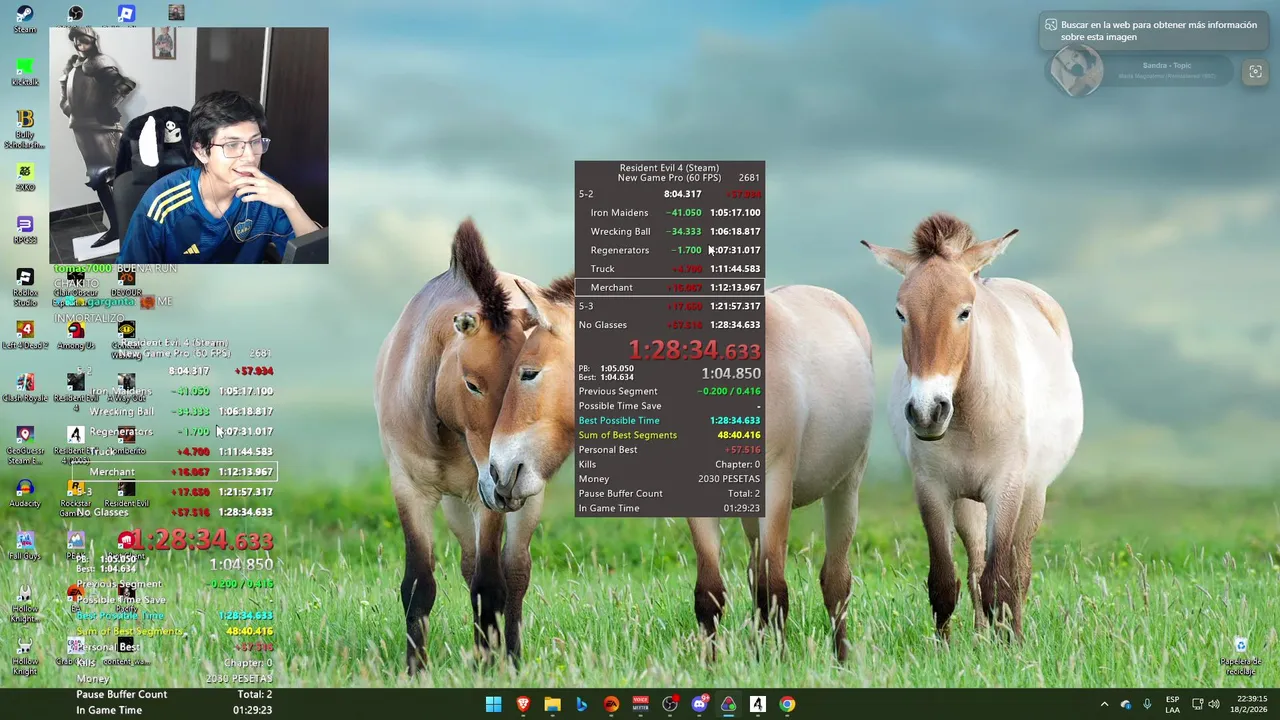The image size is (1280, 720).
Task: Open the OBS Studio desktop shortcut
Action: (75, 13)
